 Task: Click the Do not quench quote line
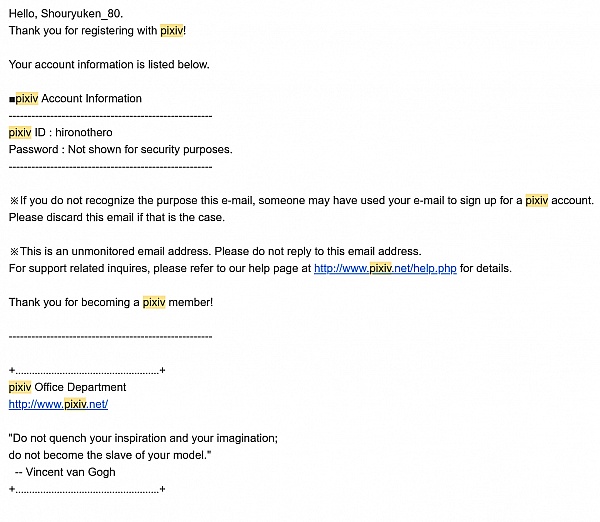pos(143,438)
